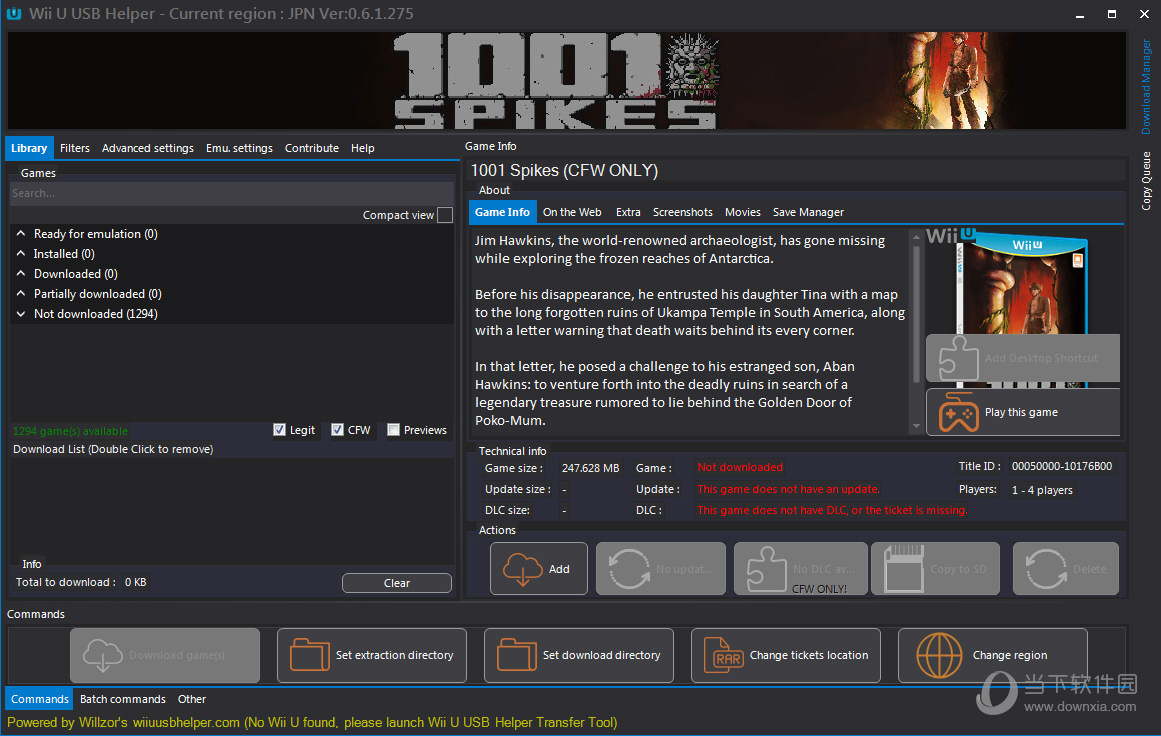Image resolution: width=1161 pixels, height=736 pixels.
Task: Click the 1001 Spikes banner image
Action: coord(566,81)
